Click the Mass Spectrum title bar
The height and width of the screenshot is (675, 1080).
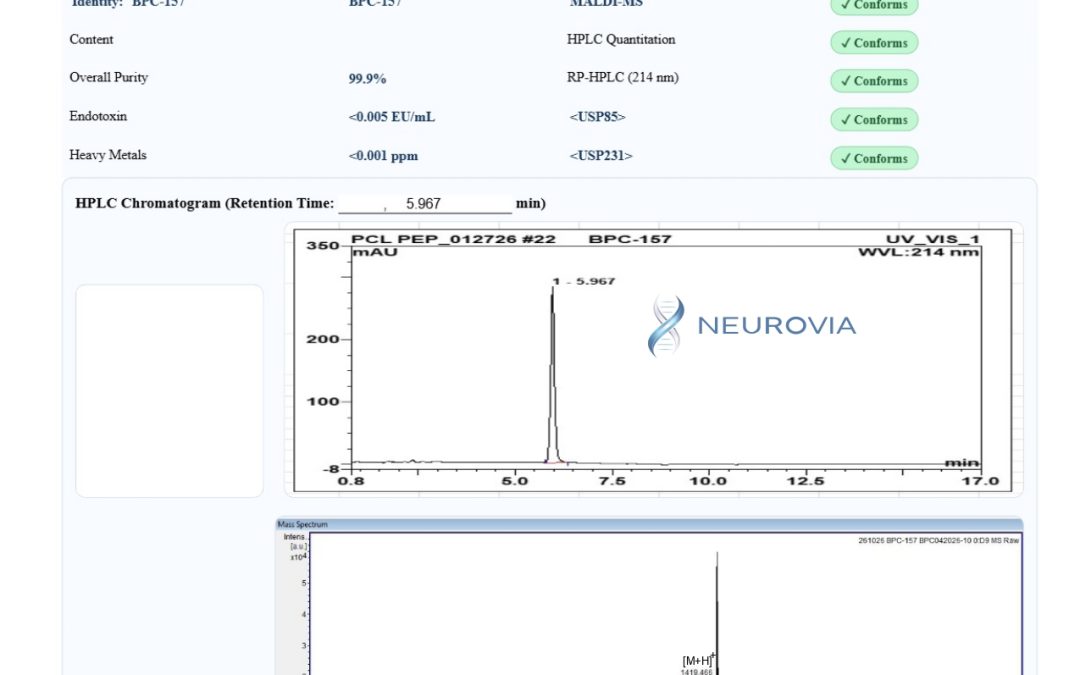point(649,524)
